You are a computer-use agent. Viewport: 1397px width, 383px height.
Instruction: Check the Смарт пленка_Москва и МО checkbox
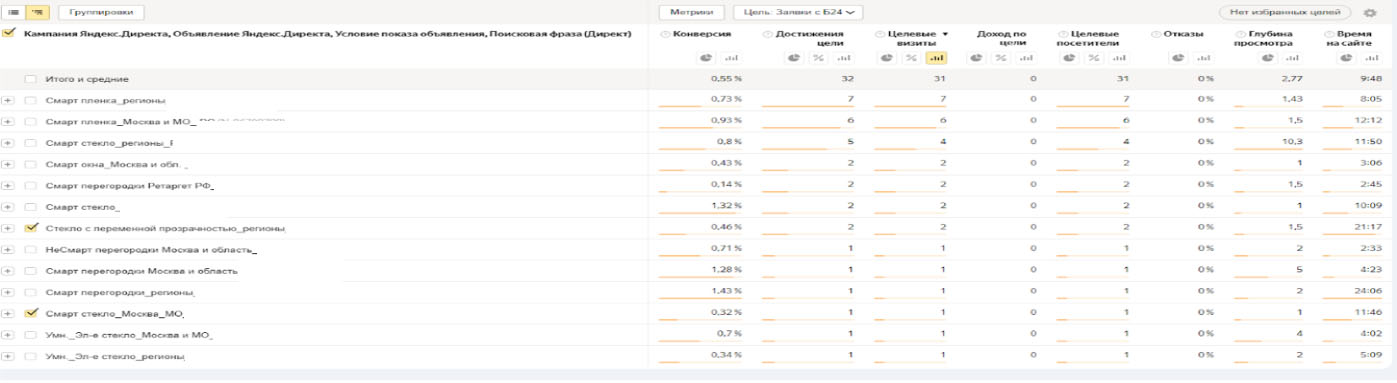point(31,121)
